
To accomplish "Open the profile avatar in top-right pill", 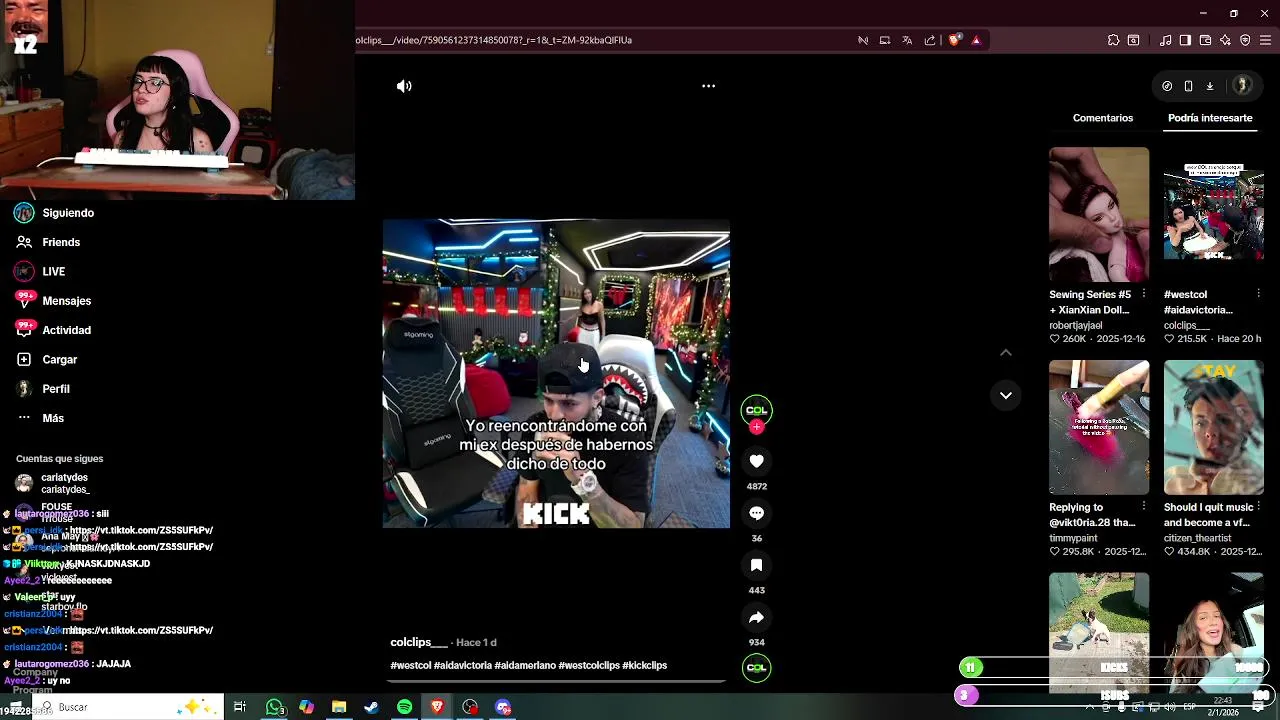I will 1242,86.
